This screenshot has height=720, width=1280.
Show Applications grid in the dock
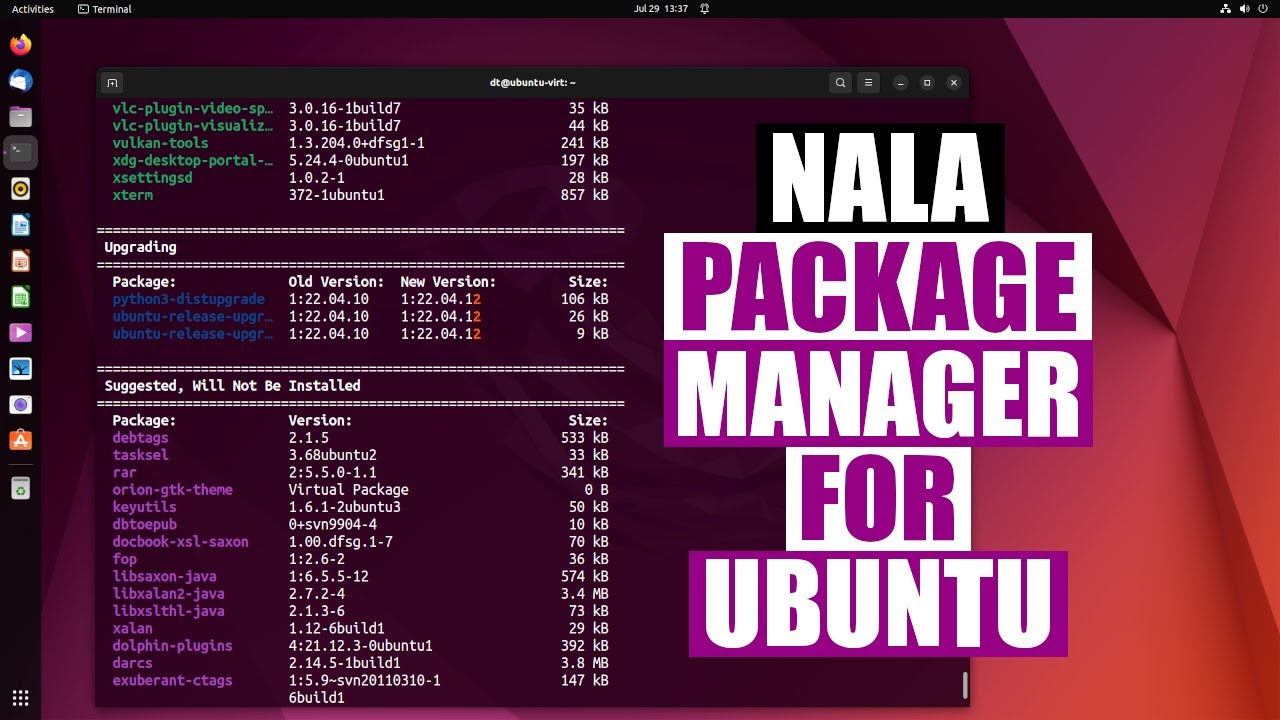coord(21,698)
